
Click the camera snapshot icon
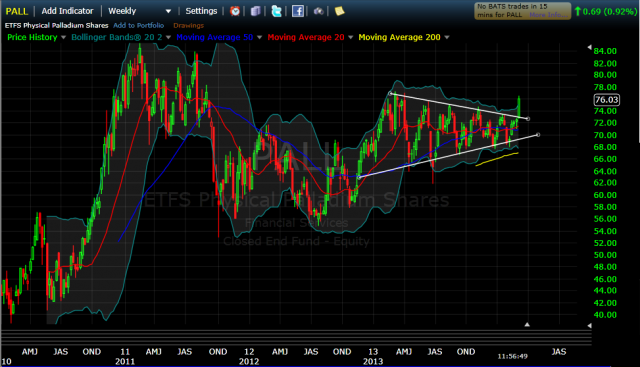click(x=318, y=11)
